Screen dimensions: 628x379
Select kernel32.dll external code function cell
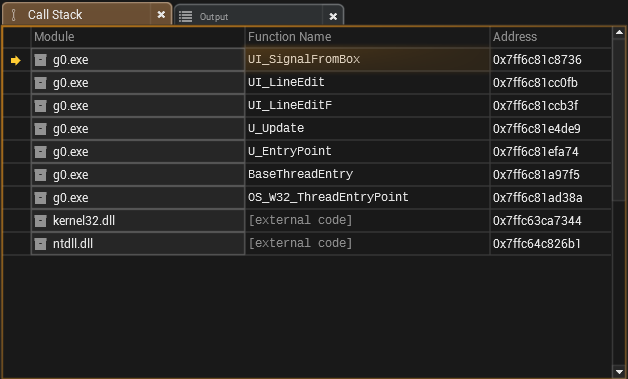[x=367, y=220]
